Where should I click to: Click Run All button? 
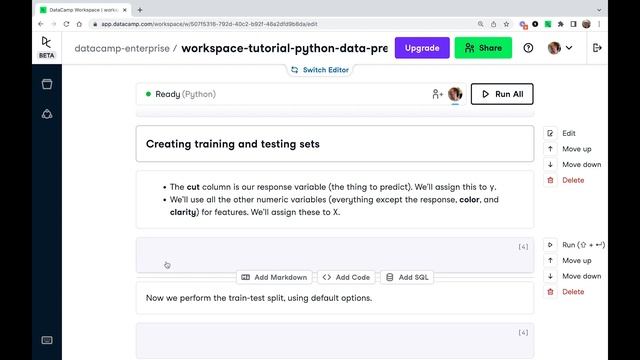[x=502, y=94]
